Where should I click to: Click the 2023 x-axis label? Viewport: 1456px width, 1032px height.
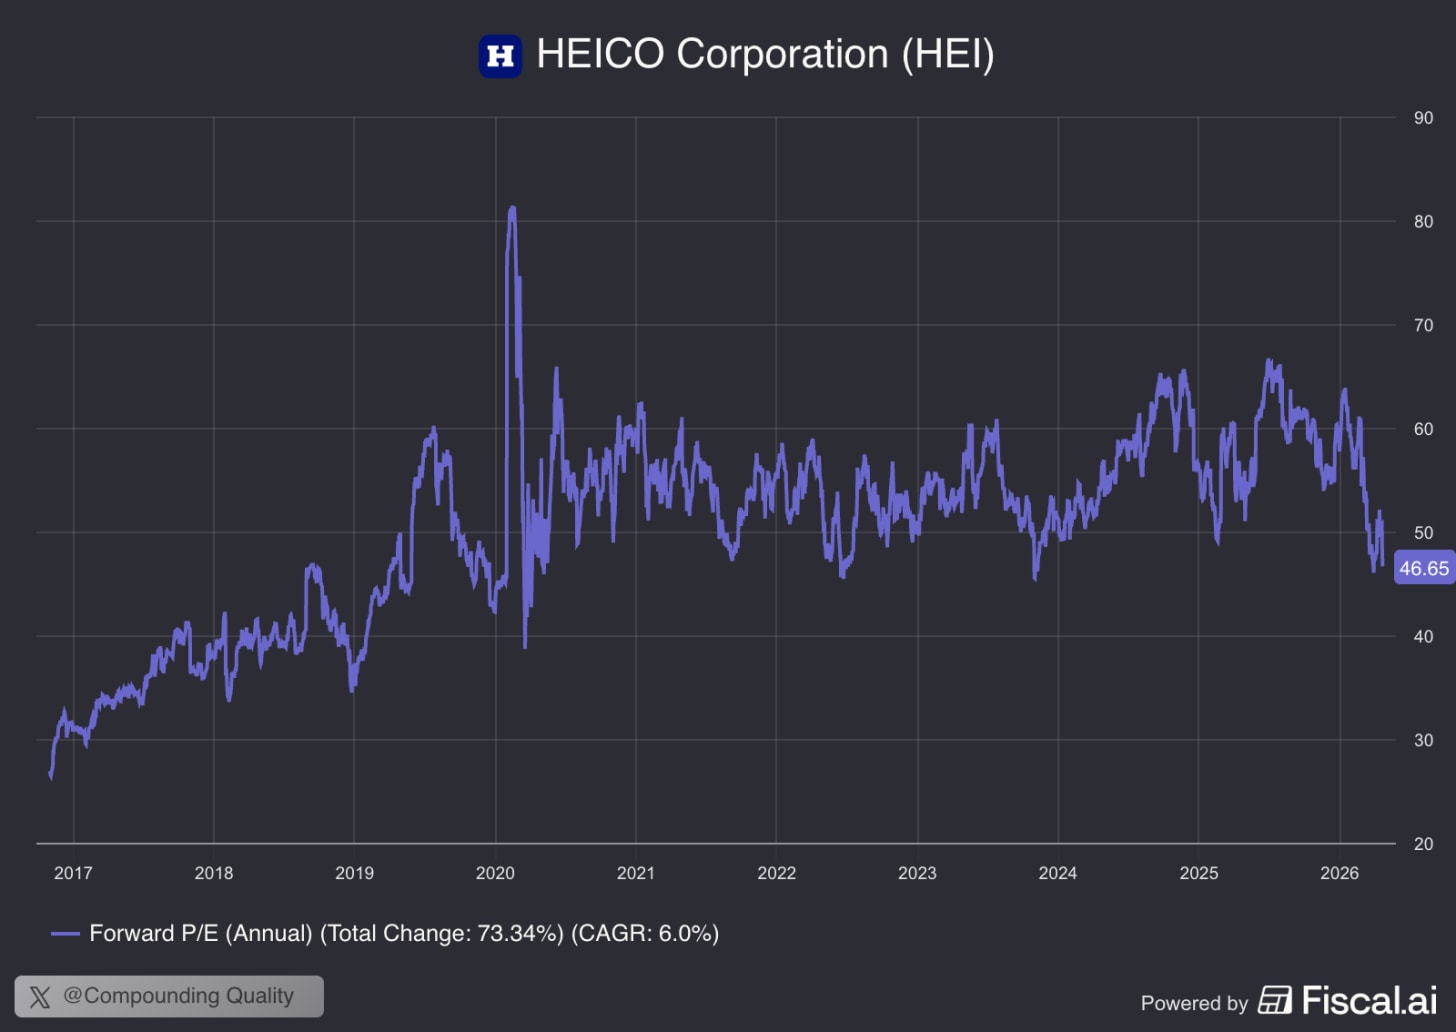(917, 873)
